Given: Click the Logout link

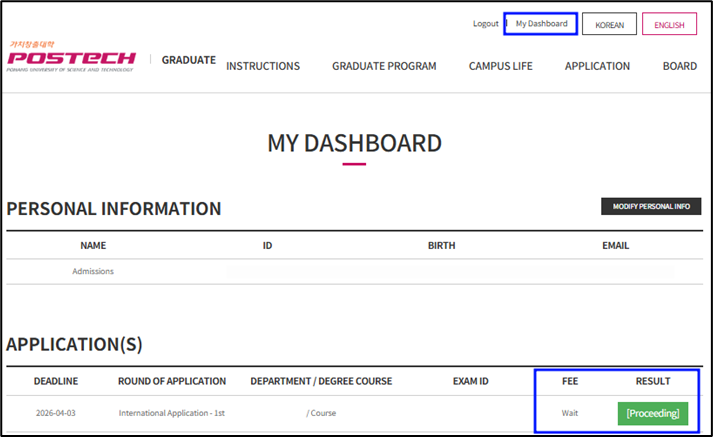Looking at the screenshot, I should tap(485, 23).
